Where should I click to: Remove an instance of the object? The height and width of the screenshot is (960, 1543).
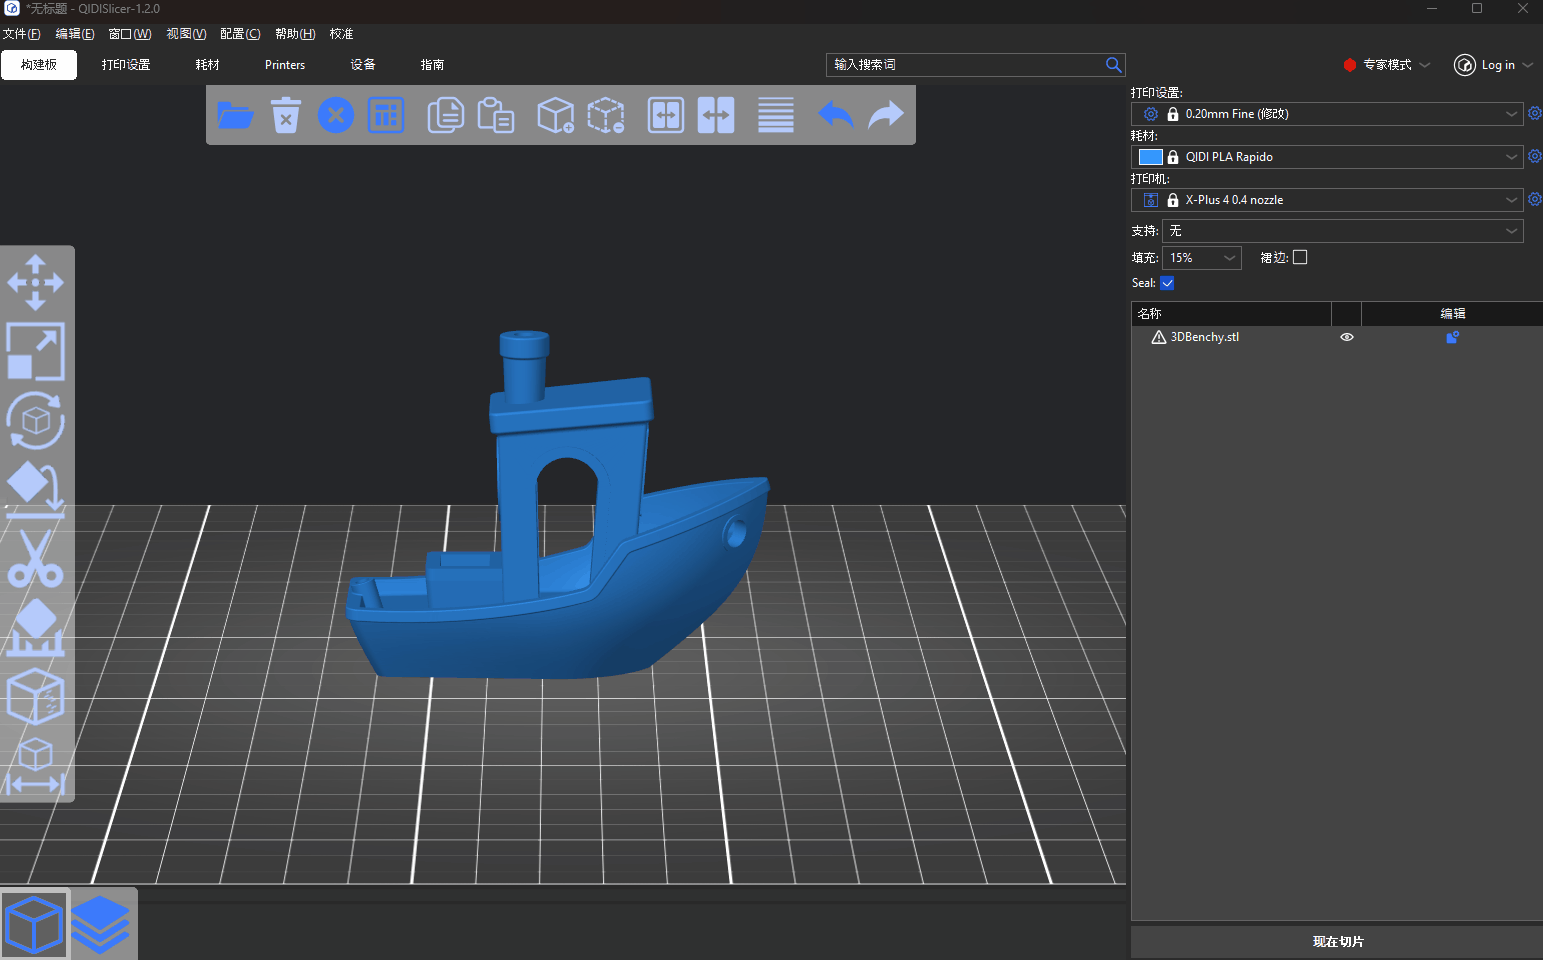click(x=606, y=115)
